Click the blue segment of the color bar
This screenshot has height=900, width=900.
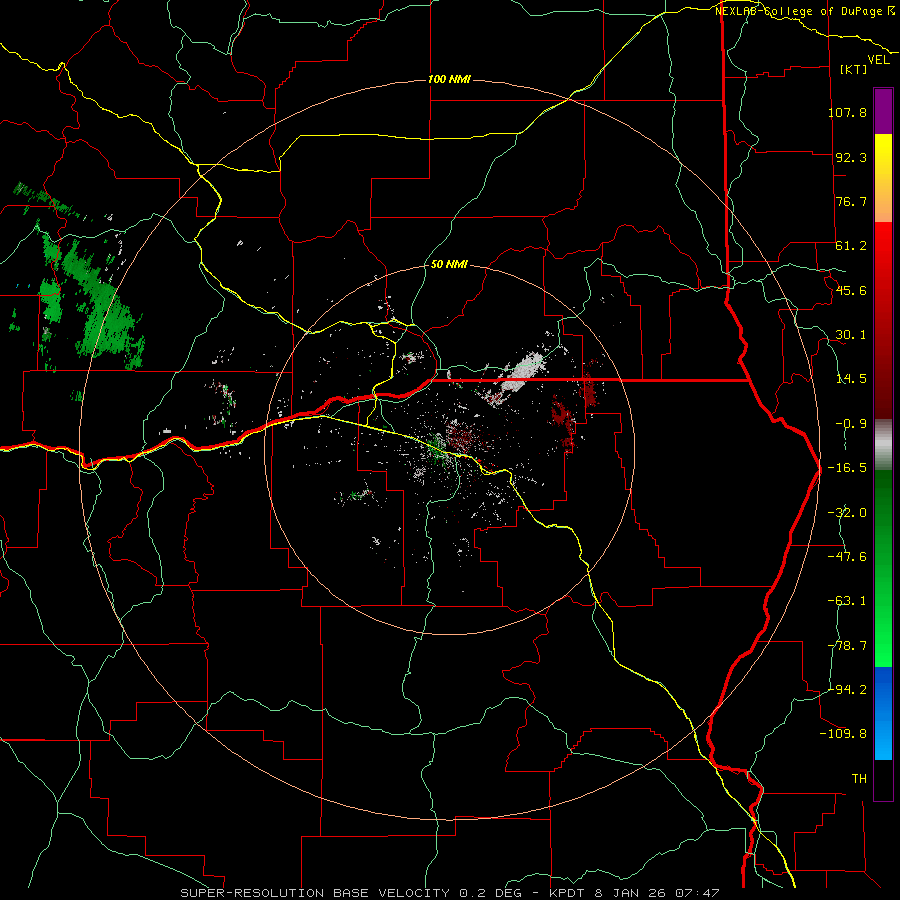point(883,713)
